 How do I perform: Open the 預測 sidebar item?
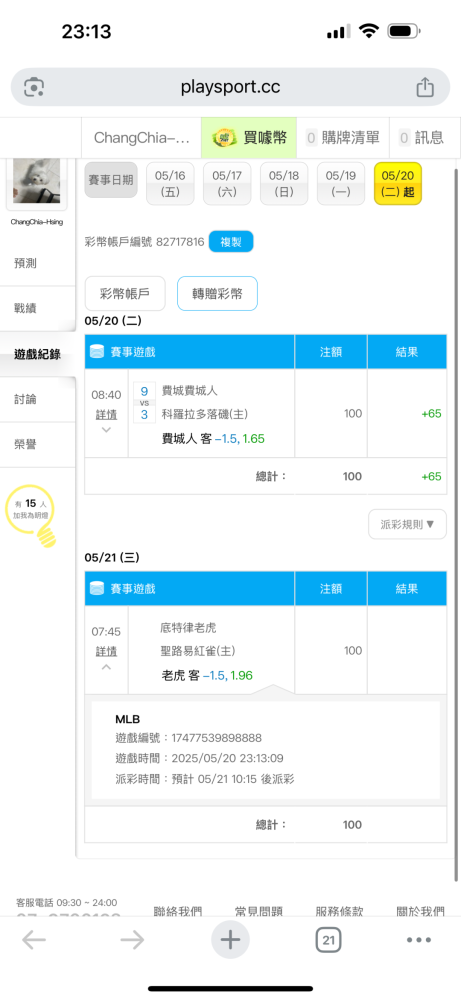(x=38, y=263)
